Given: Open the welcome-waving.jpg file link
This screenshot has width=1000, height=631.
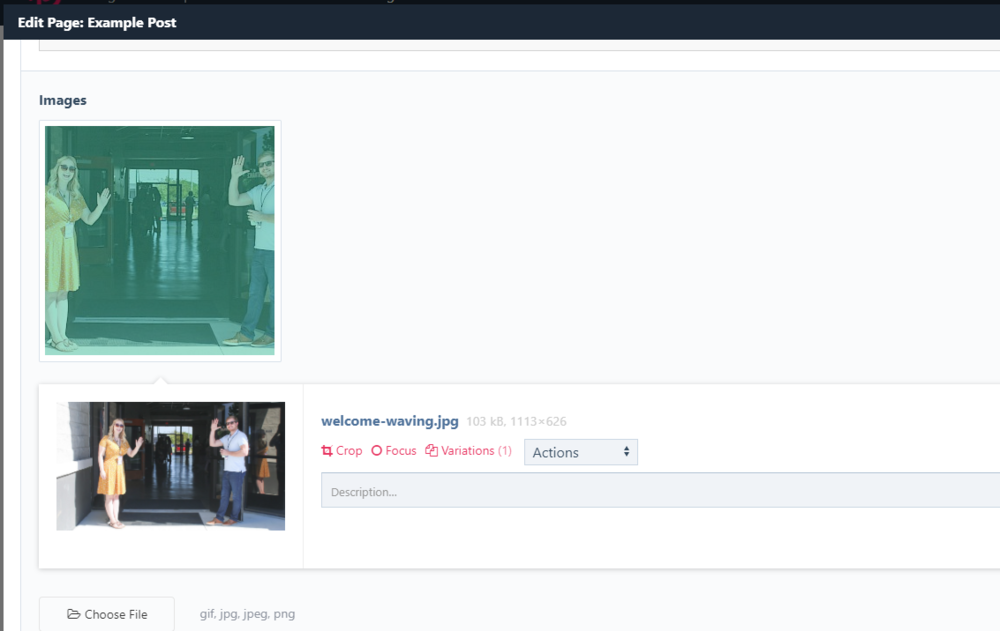Looking at the screenshot, I should tap(388, 421).
